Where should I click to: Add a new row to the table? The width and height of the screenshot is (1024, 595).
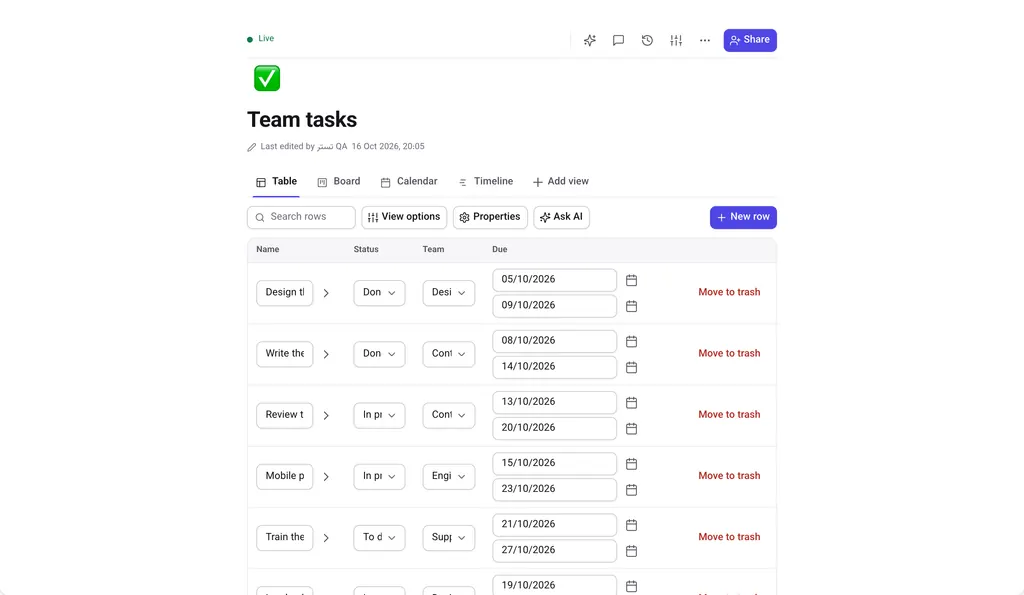[743, 217]
